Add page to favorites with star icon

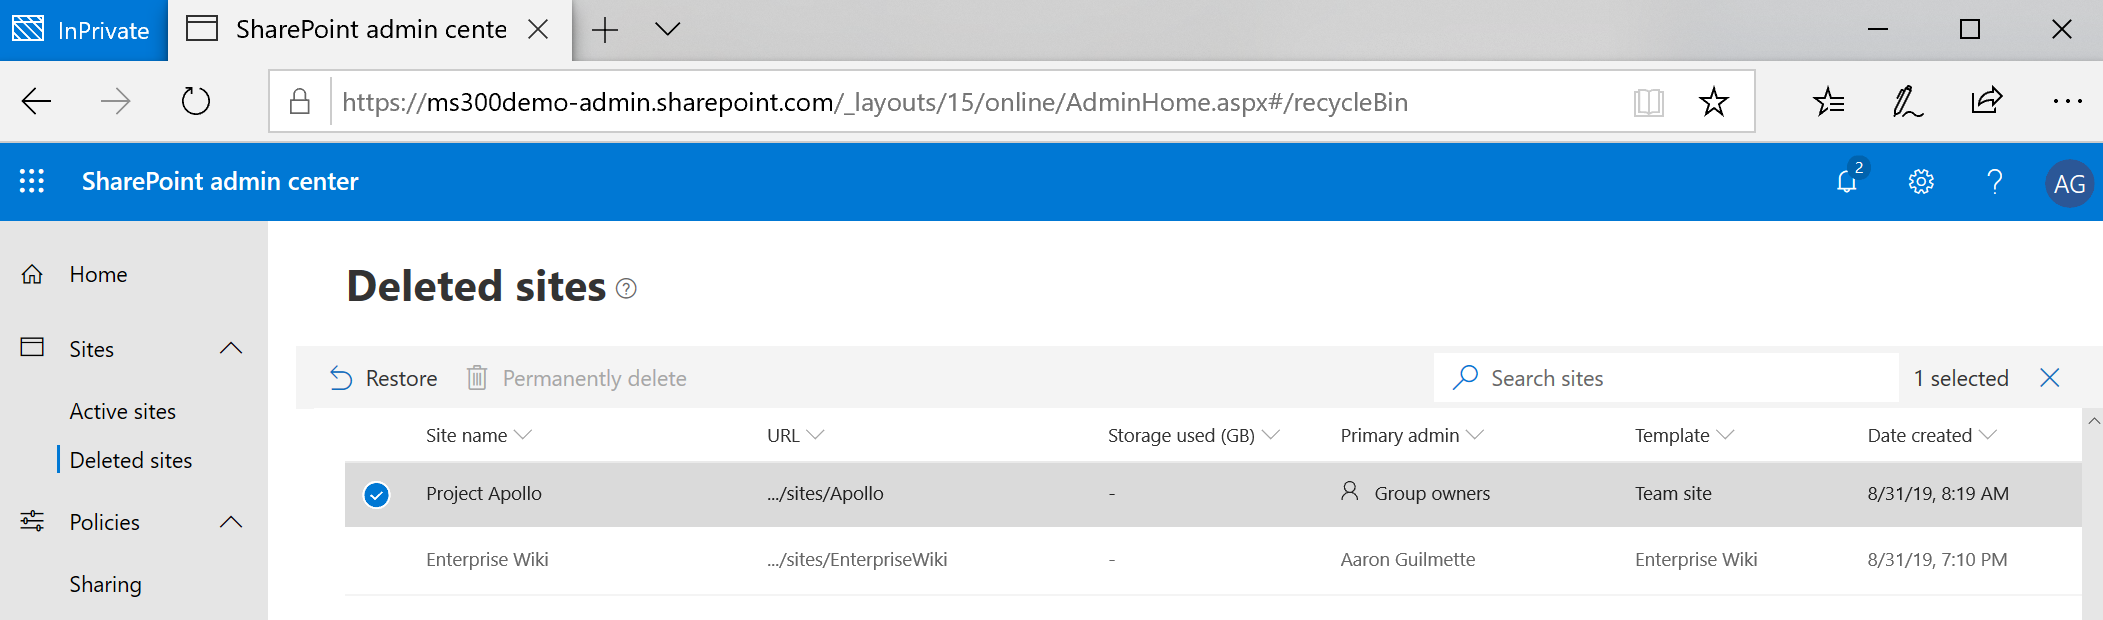[1713, 101]
